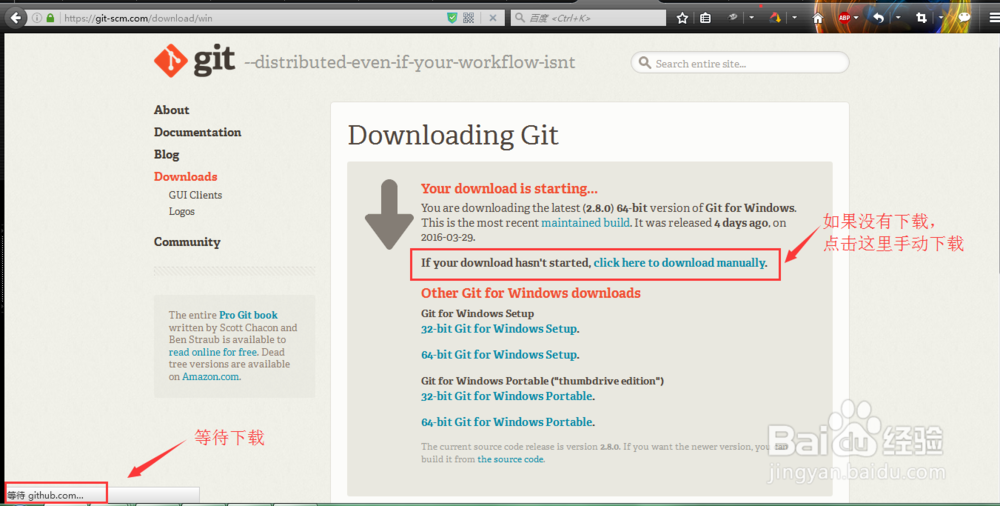
Task: Click Other Git for Windows downloads heading
Action: pos(531,294)
